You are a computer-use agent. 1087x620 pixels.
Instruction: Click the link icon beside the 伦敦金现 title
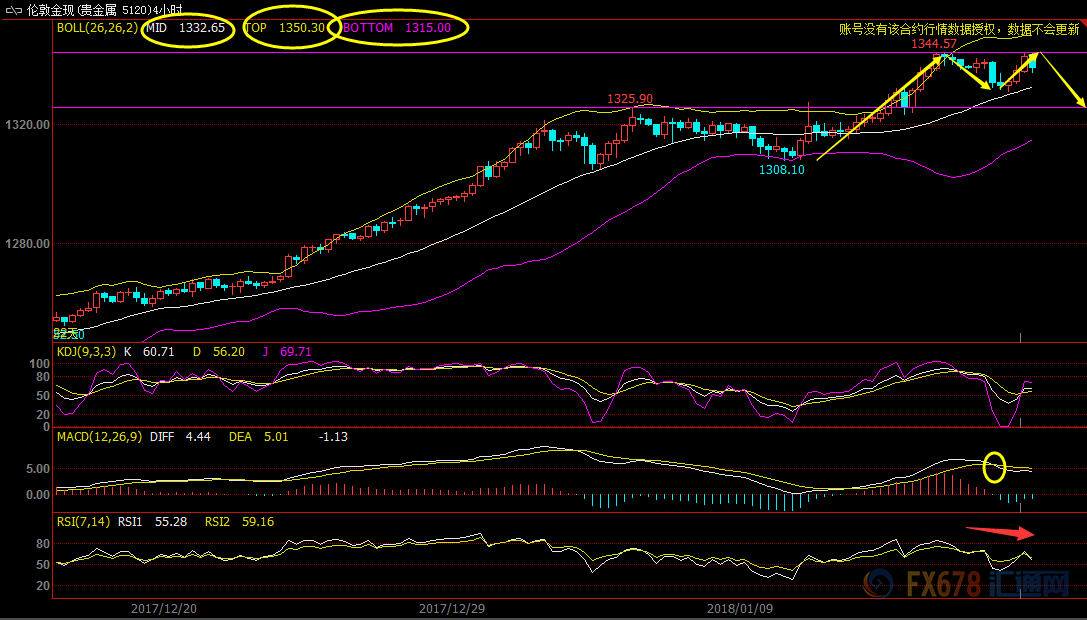coord(14,10)
